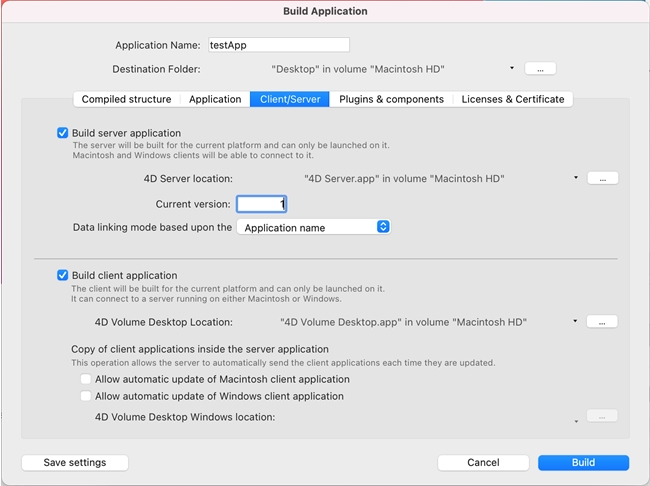Switch to the Application tab

click(215, 99)
